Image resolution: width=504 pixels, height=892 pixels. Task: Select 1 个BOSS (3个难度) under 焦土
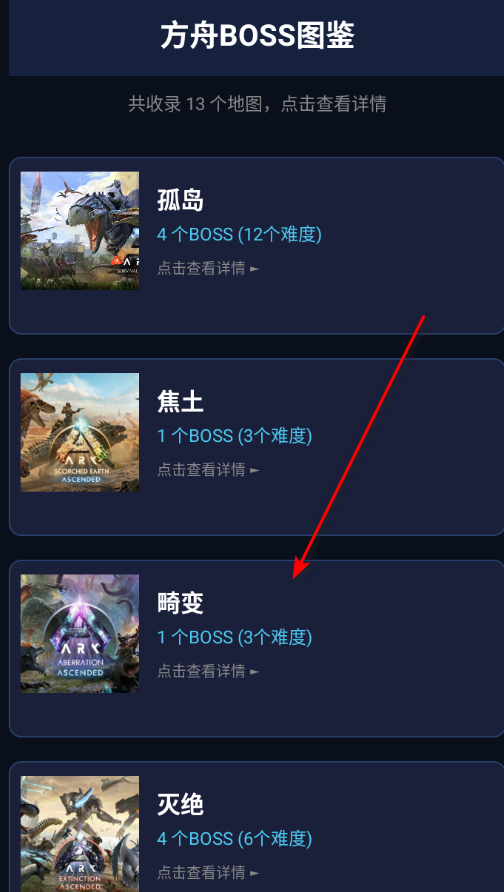pos(235,436)
